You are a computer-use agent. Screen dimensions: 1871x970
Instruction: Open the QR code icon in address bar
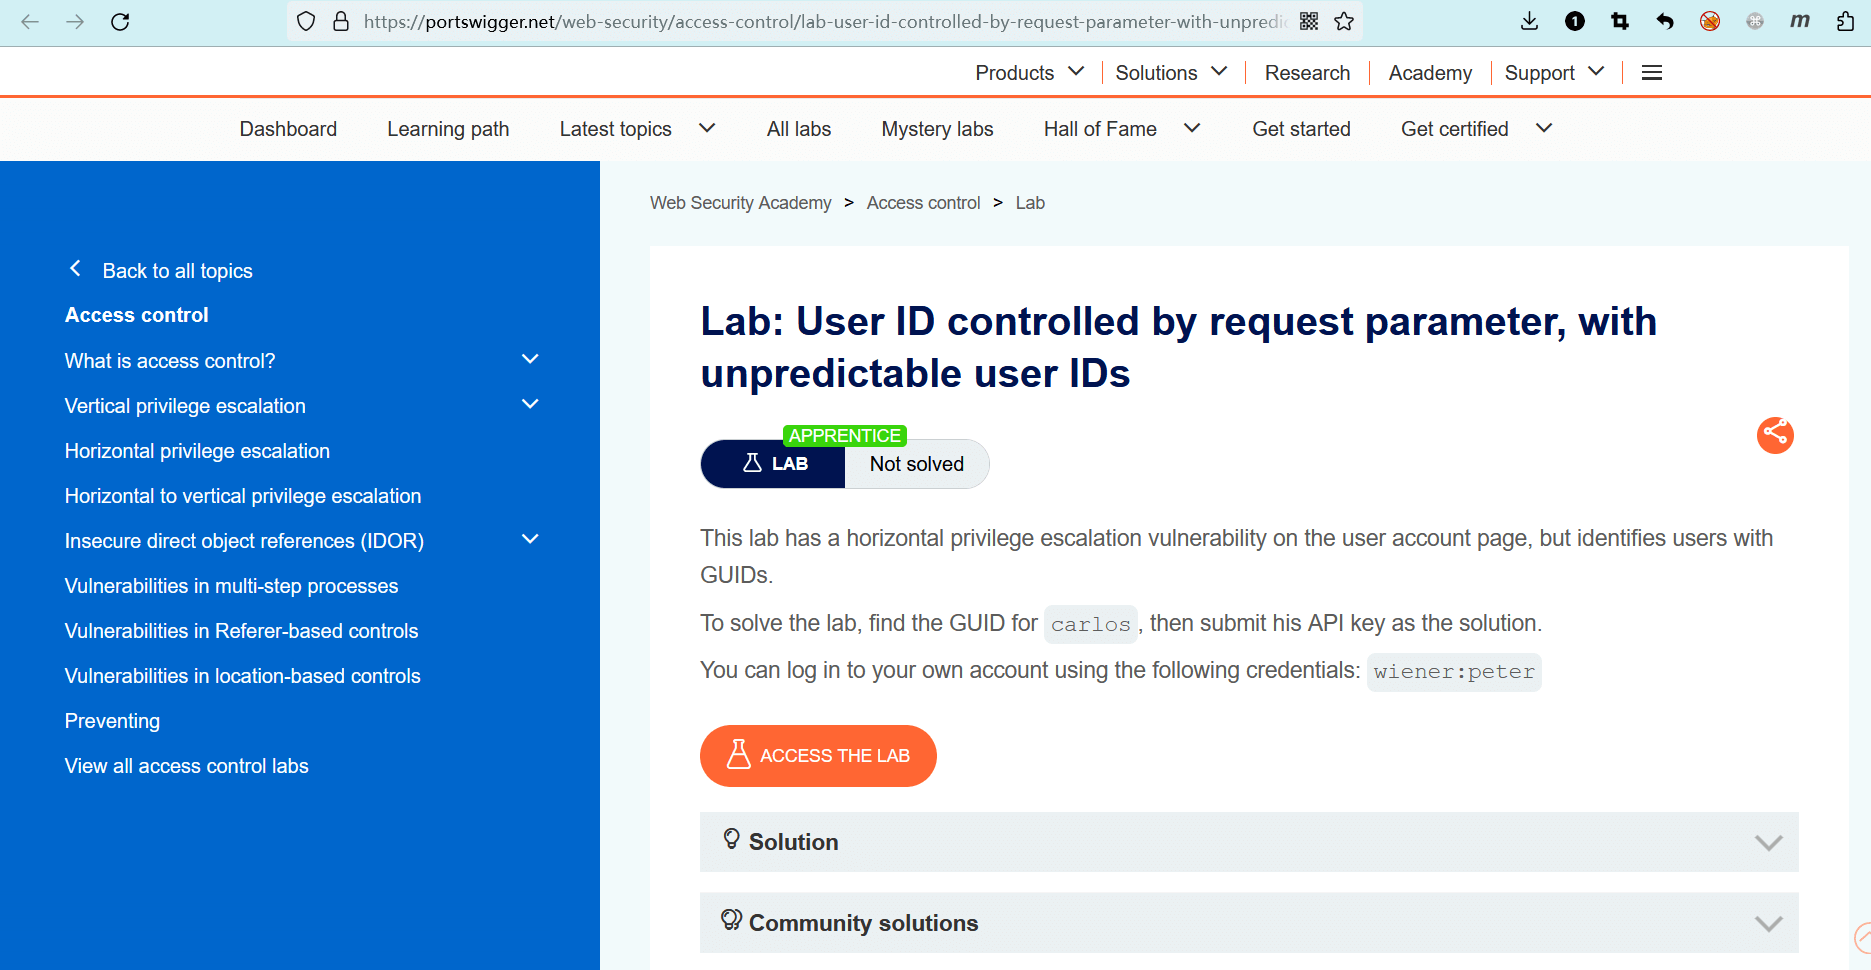pyautogui.click(x=1309, y=21)
